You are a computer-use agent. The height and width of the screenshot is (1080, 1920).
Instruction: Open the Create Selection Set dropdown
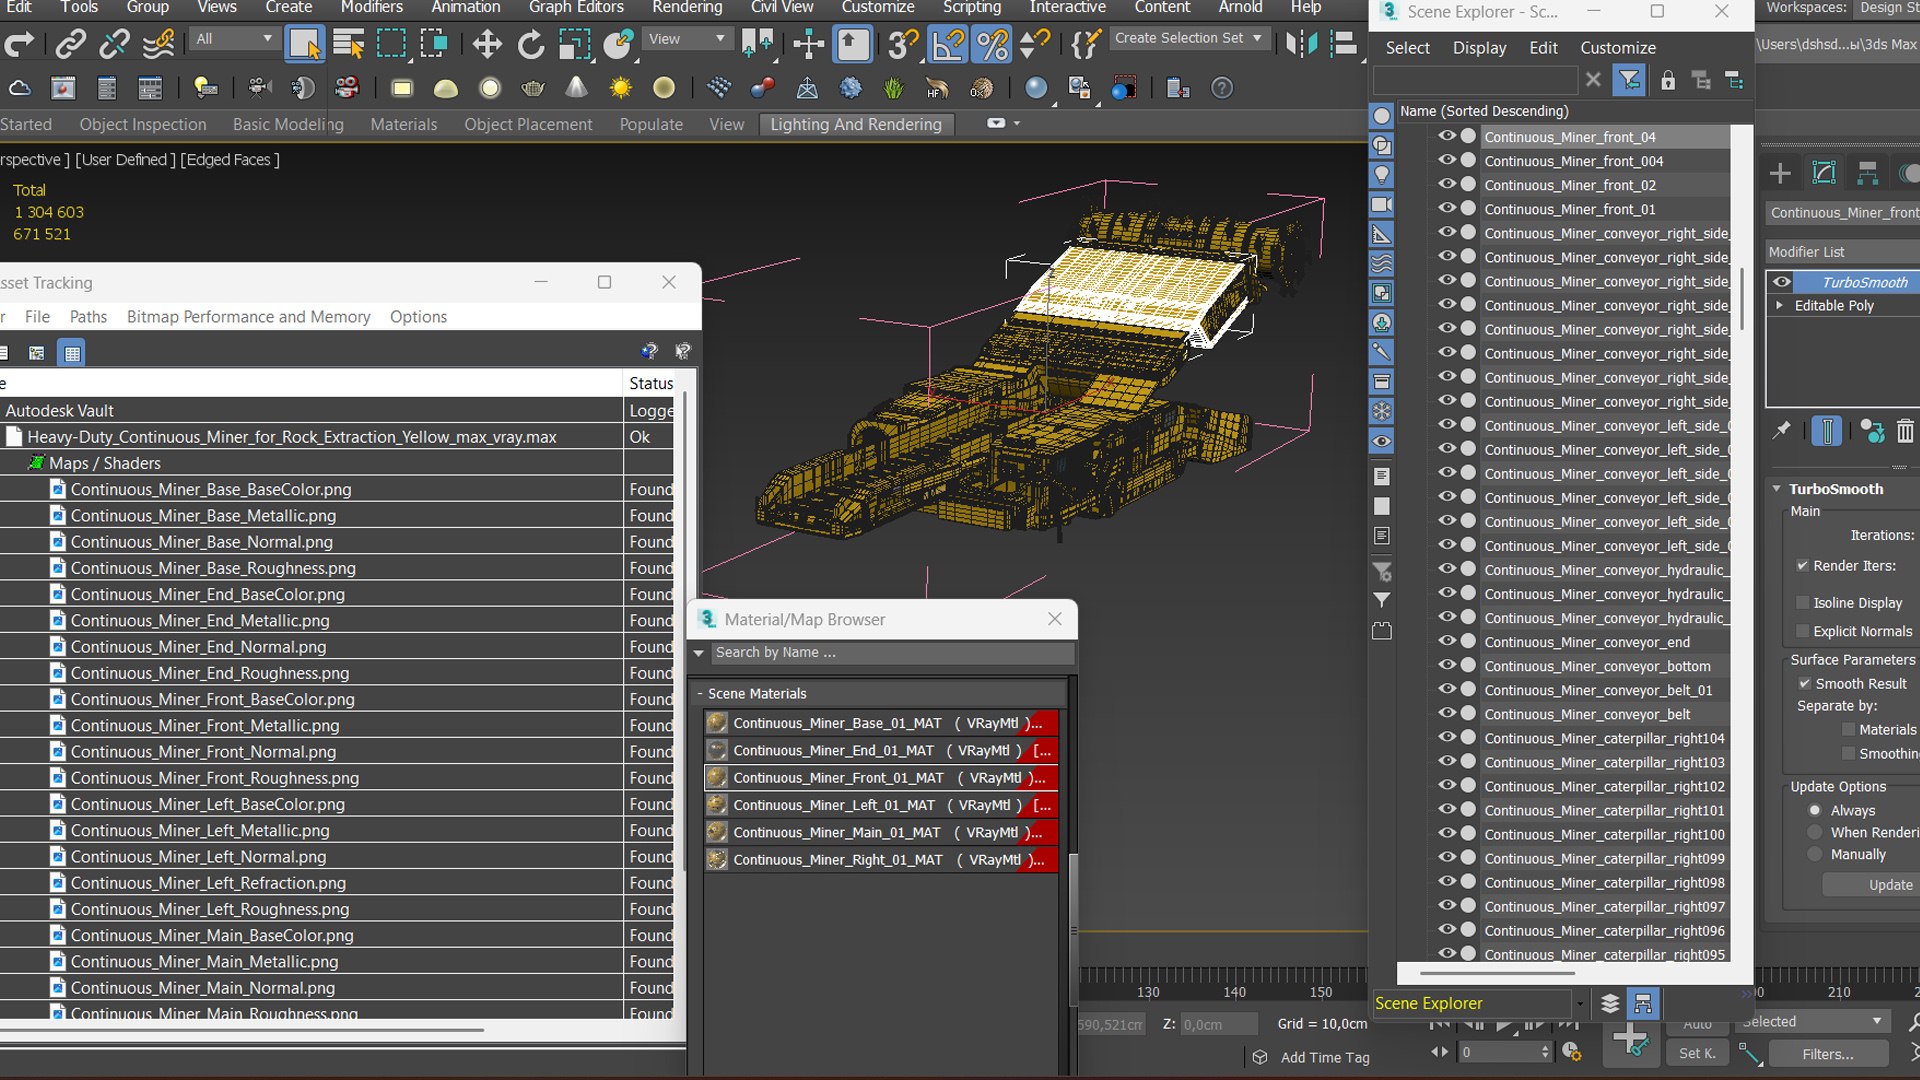(1189, 38)
